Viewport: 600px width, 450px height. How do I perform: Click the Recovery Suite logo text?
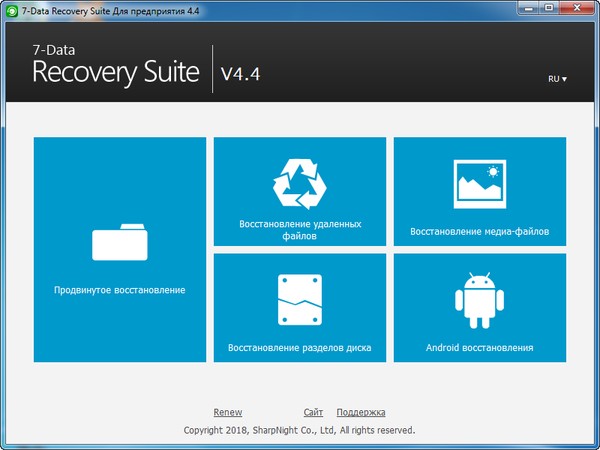[x=116, y=72]
